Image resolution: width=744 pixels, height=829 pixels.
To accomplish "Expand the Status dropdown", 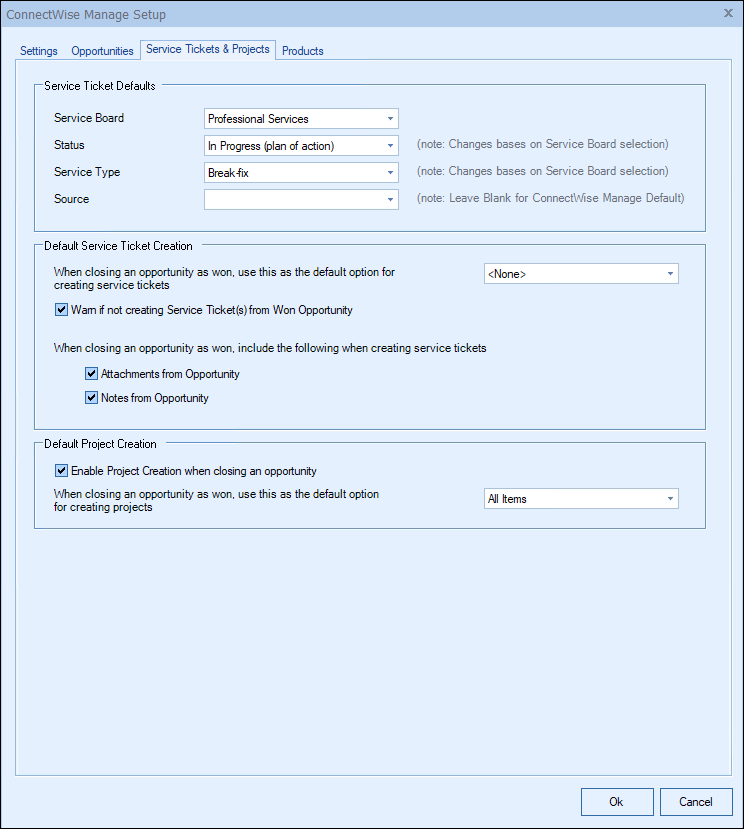I will [x=301, y=145].
